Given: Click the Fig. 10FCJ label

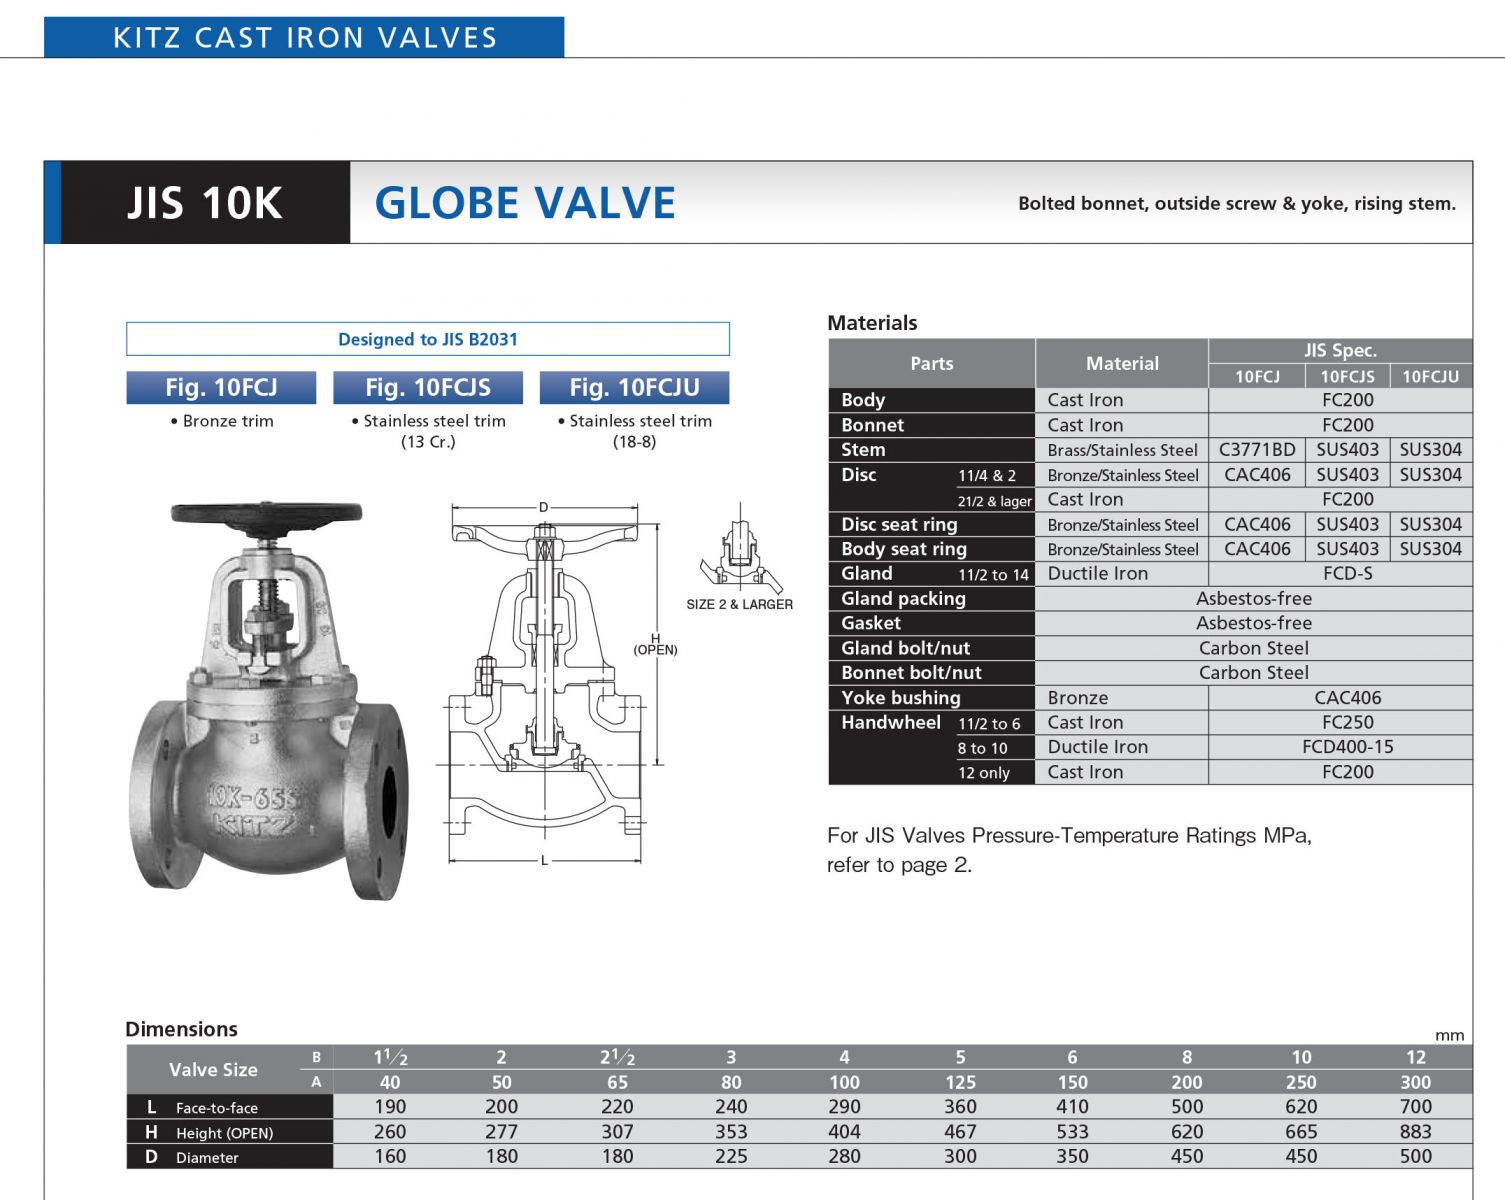Looking at the screenshot, I should 221,387.
